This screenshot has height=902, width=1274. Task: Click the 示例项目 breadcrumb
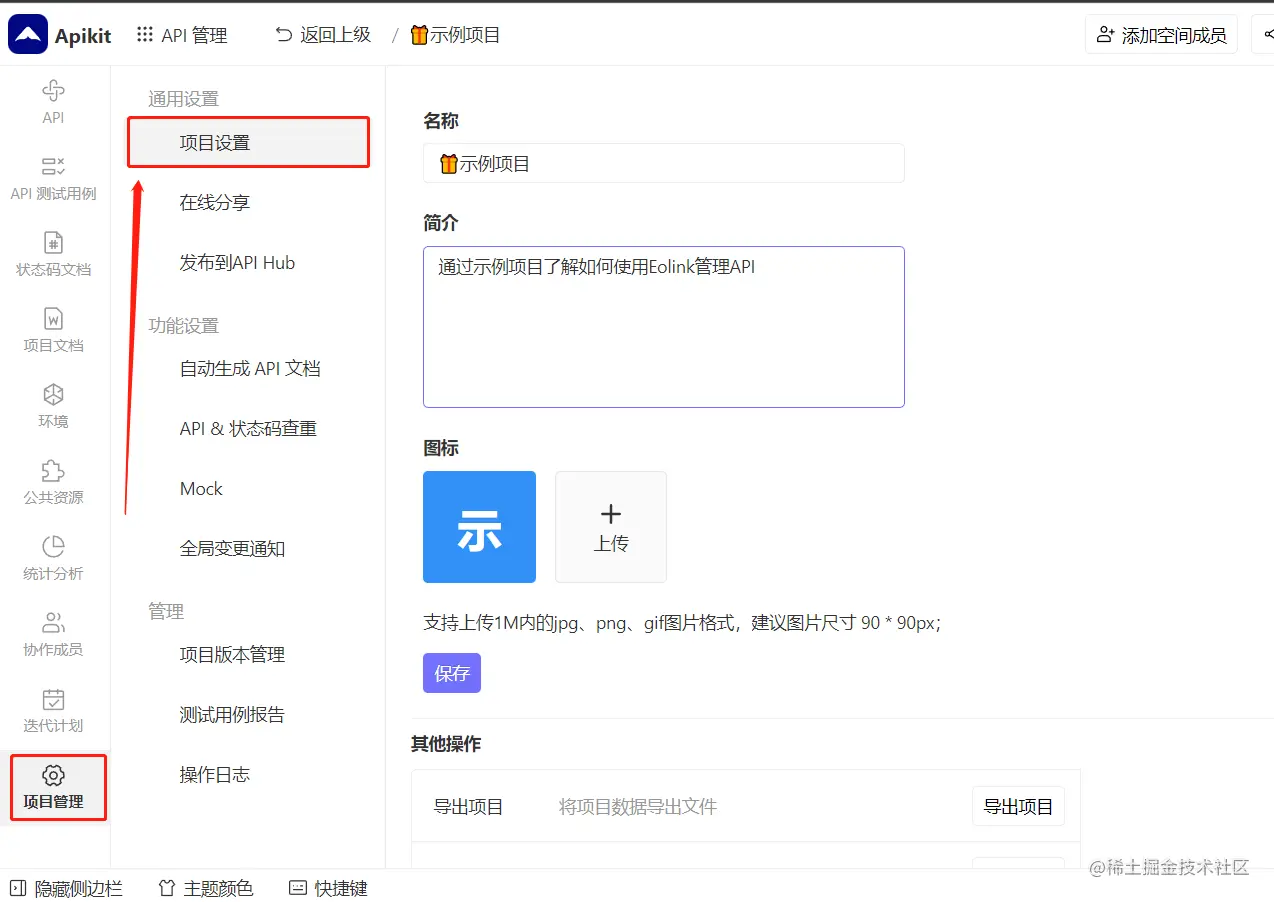[455, 35]
